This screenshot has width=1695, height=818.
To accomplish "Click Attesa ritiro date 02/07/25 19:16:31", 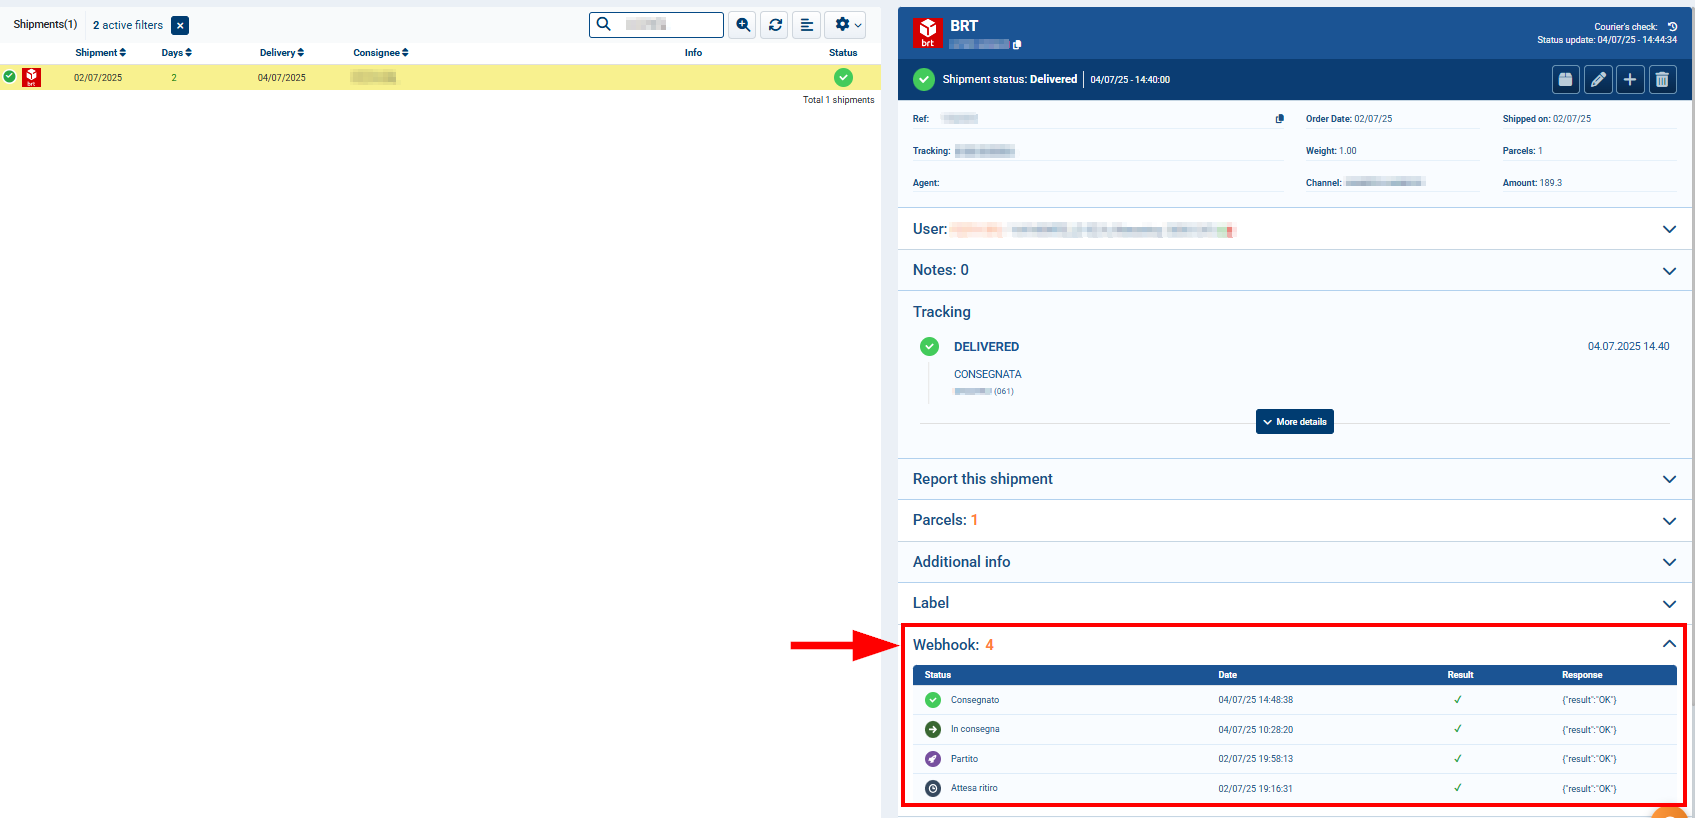I will [x=1255, y=789].
